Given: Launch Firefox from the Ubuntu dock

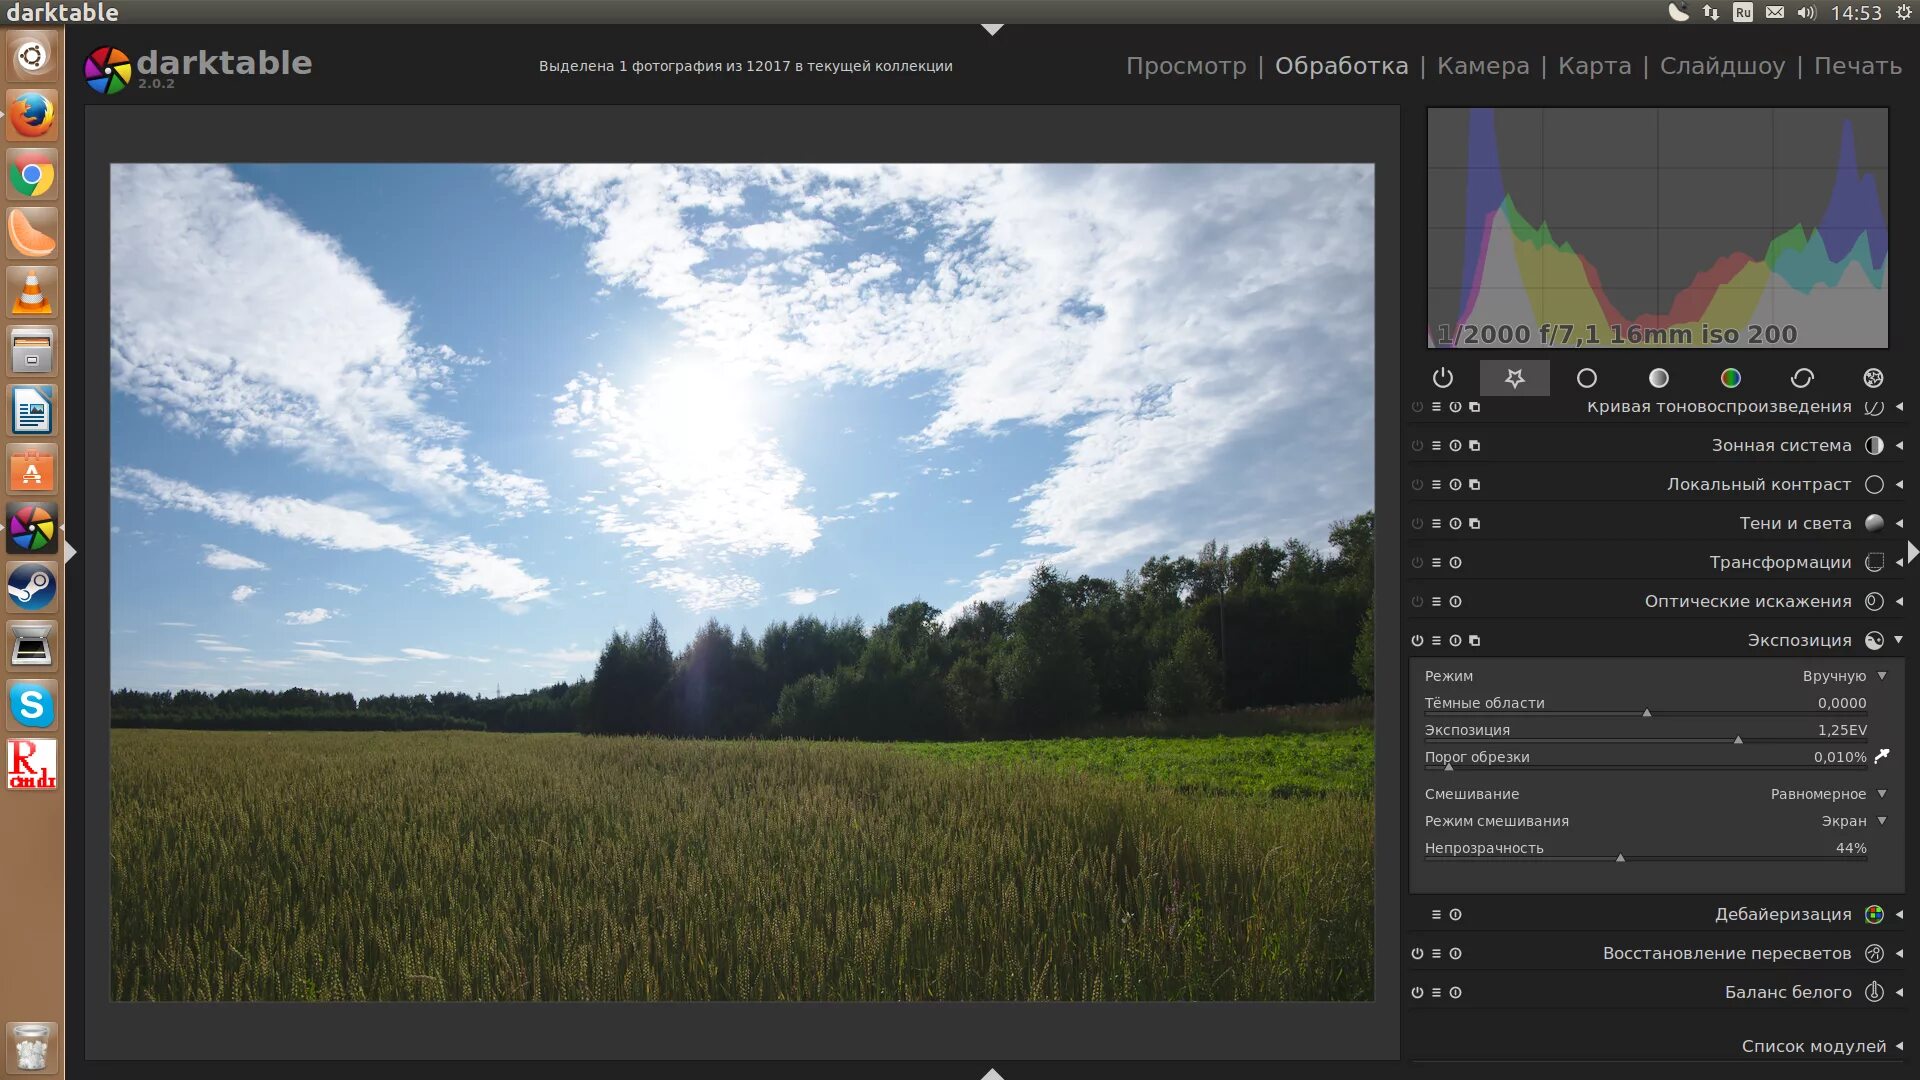Looking at the screenshot, I should click(x=32, y=115).
